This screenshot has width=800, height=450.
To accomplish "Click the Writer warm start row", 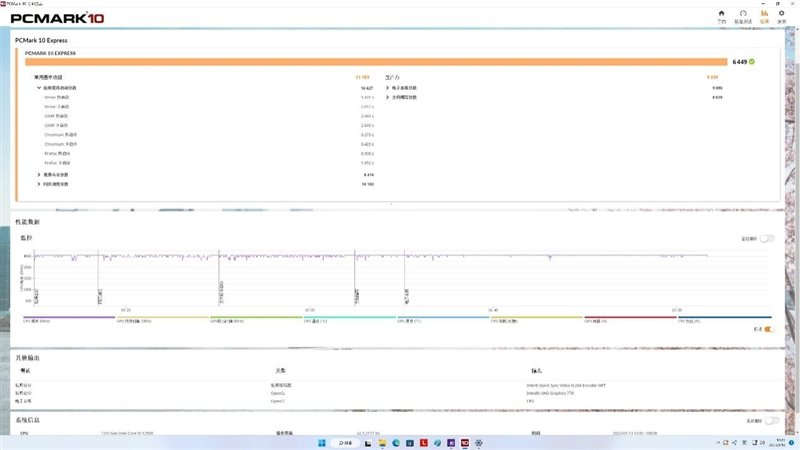I will tap(209, 97).
